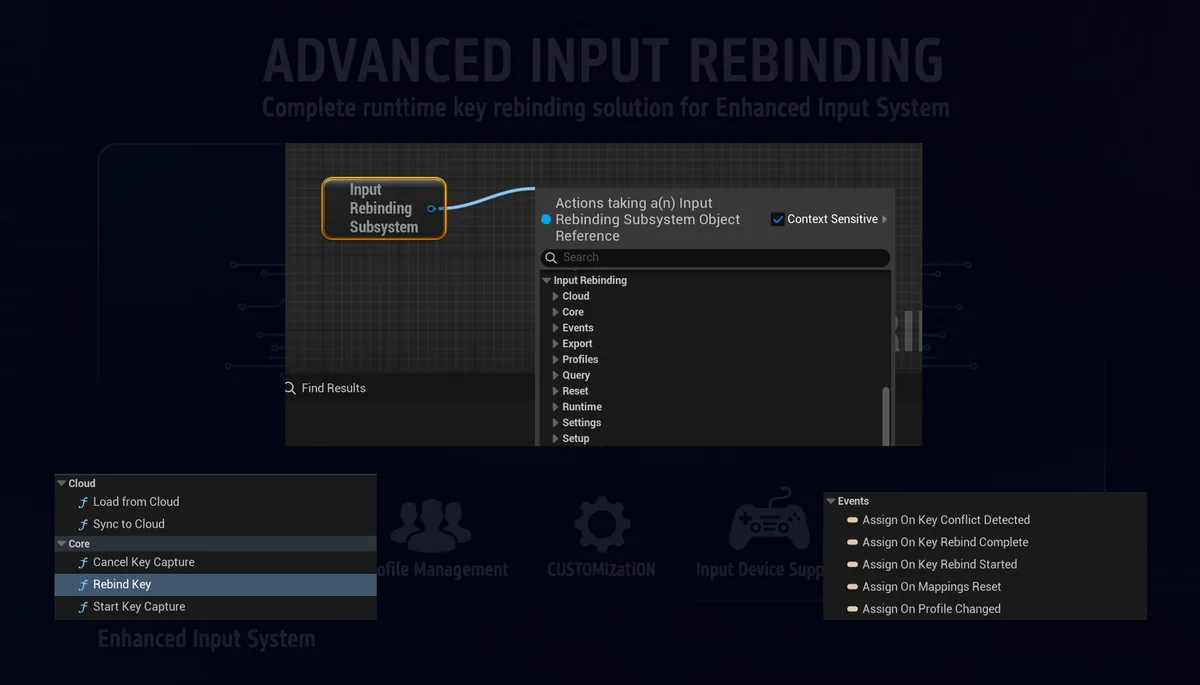Screen dimensions: 1200x685
Task: Click the Input Rebinding Subsystem output pin
Action: pyautogui.click(x=431, y=208)
